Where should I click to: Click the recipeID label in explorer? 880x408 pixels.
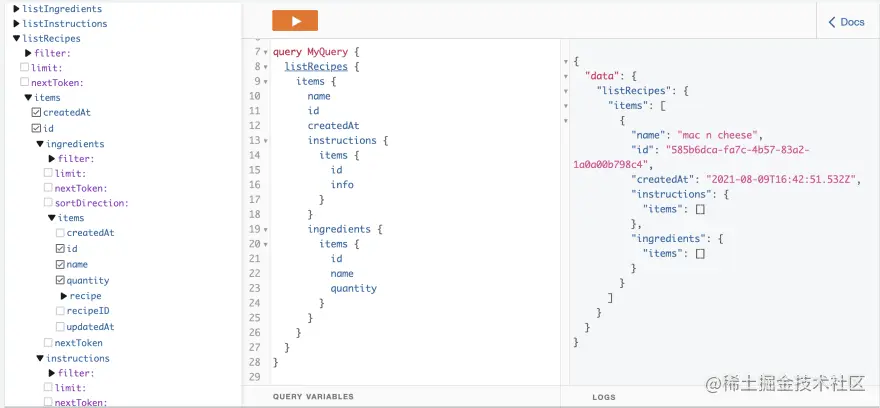click(x=88, y=310)
